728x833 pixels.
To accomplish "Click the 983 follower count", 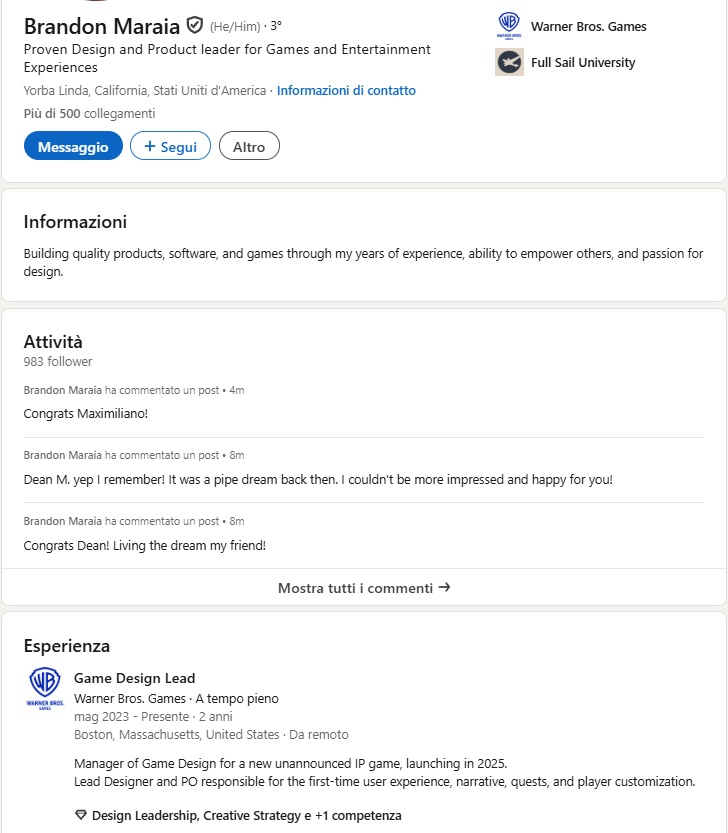I will coord(57,361).
